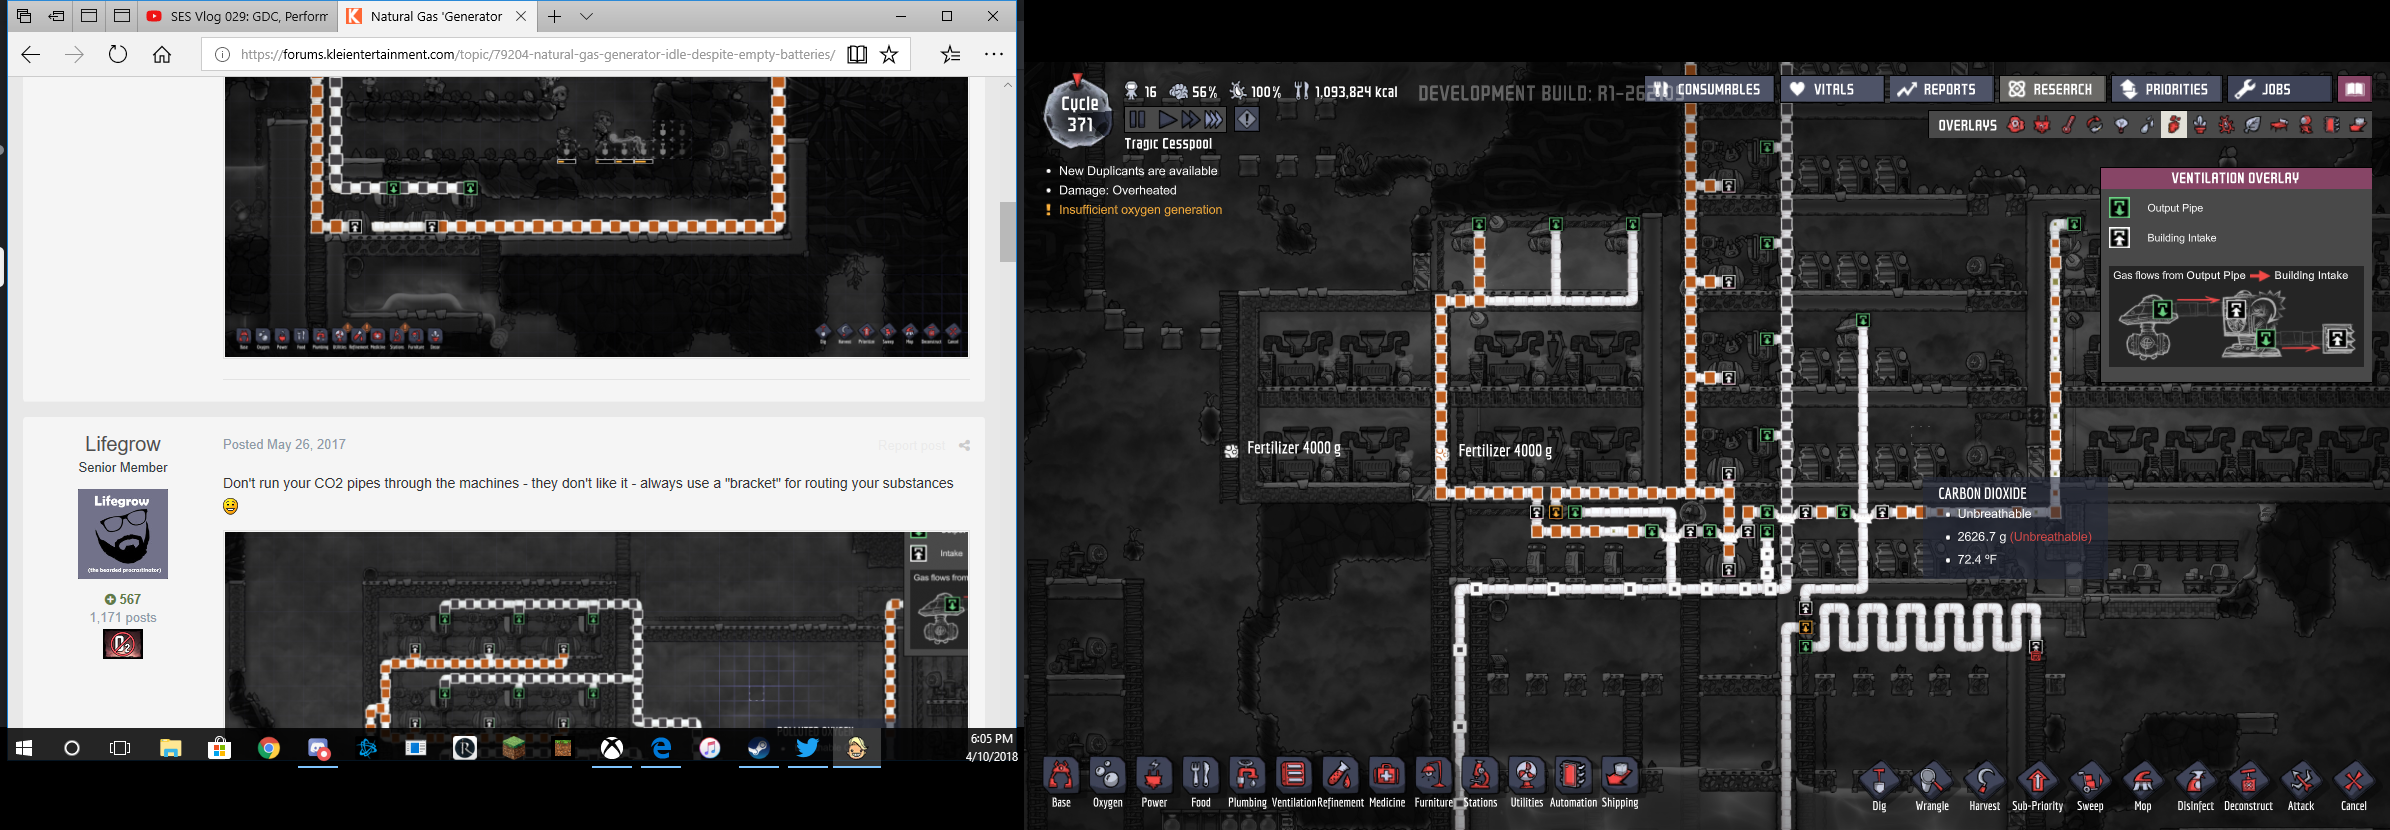Screen dimensions: 2390x830
Task: Toggle the Germ overlay
Action: click(2226, 125)
